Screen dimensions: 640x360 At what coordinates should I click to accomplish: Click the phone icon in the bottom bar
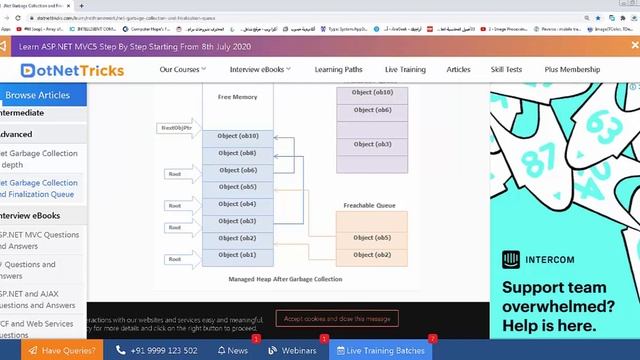tap(120, 350)
